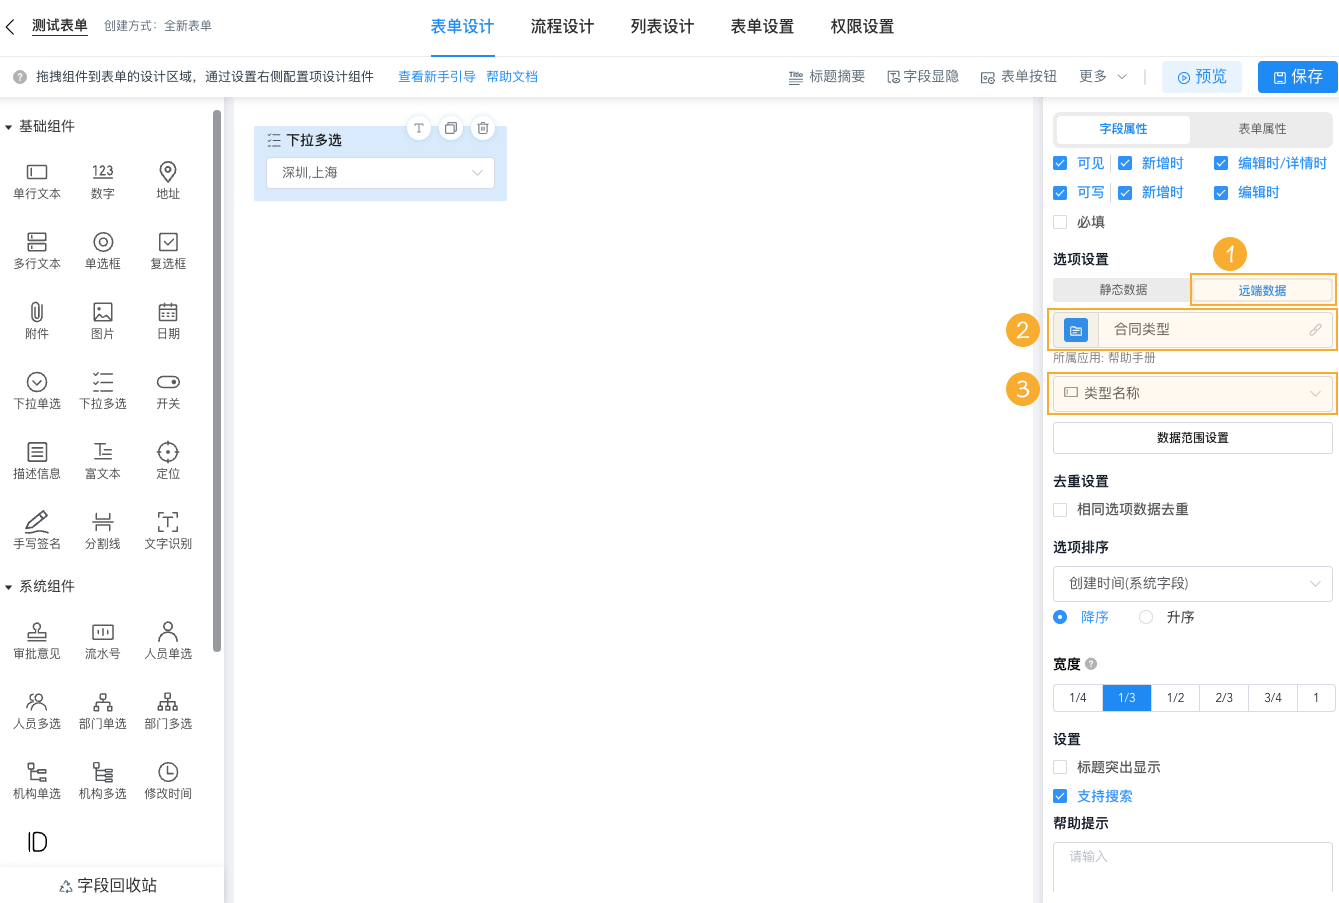Viewport: 1339px width, 903px height.
Task: Select the 流水号 system component
Action: [x=102, y=640]
